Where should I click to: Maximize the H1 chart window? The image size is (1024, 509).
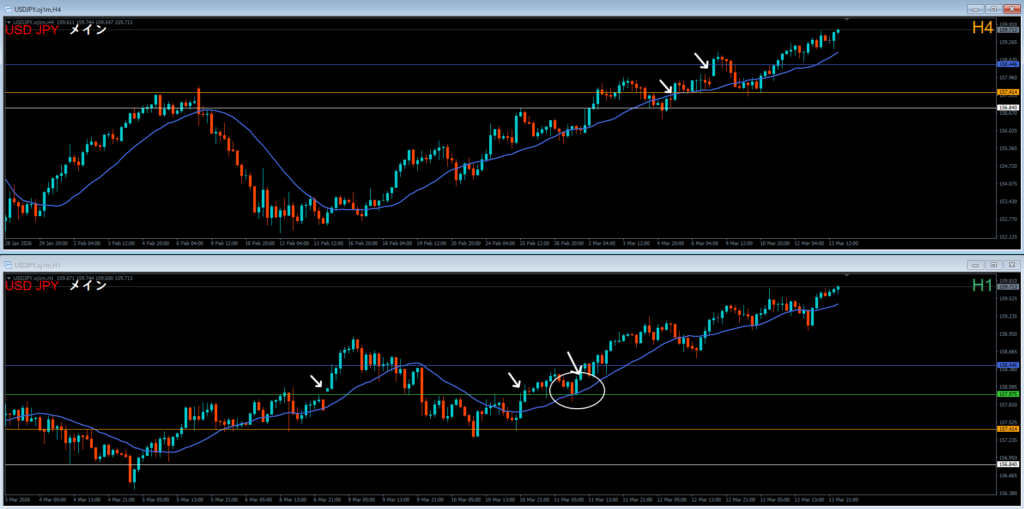click(991, 264)
